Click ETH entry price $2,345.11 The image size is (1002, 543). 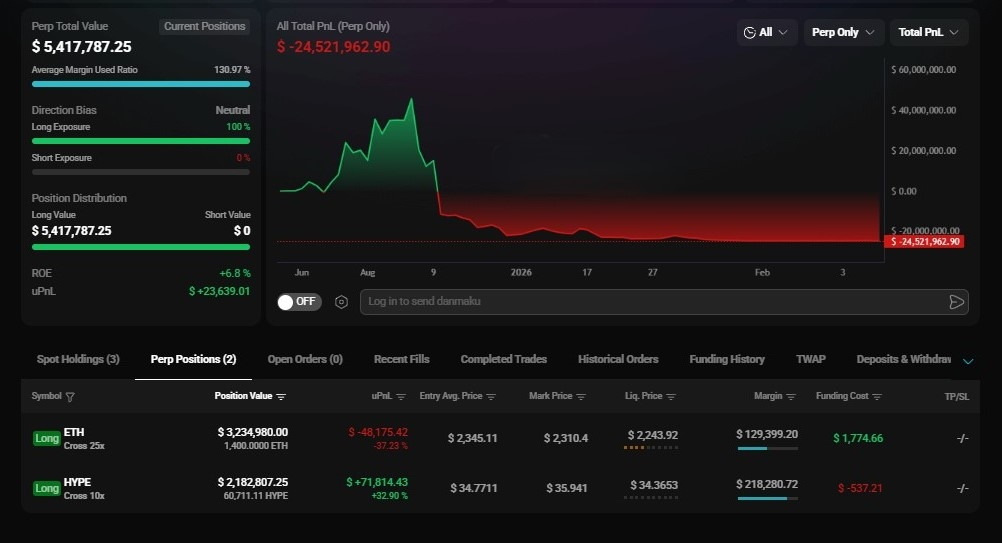[x=472, y=438]
